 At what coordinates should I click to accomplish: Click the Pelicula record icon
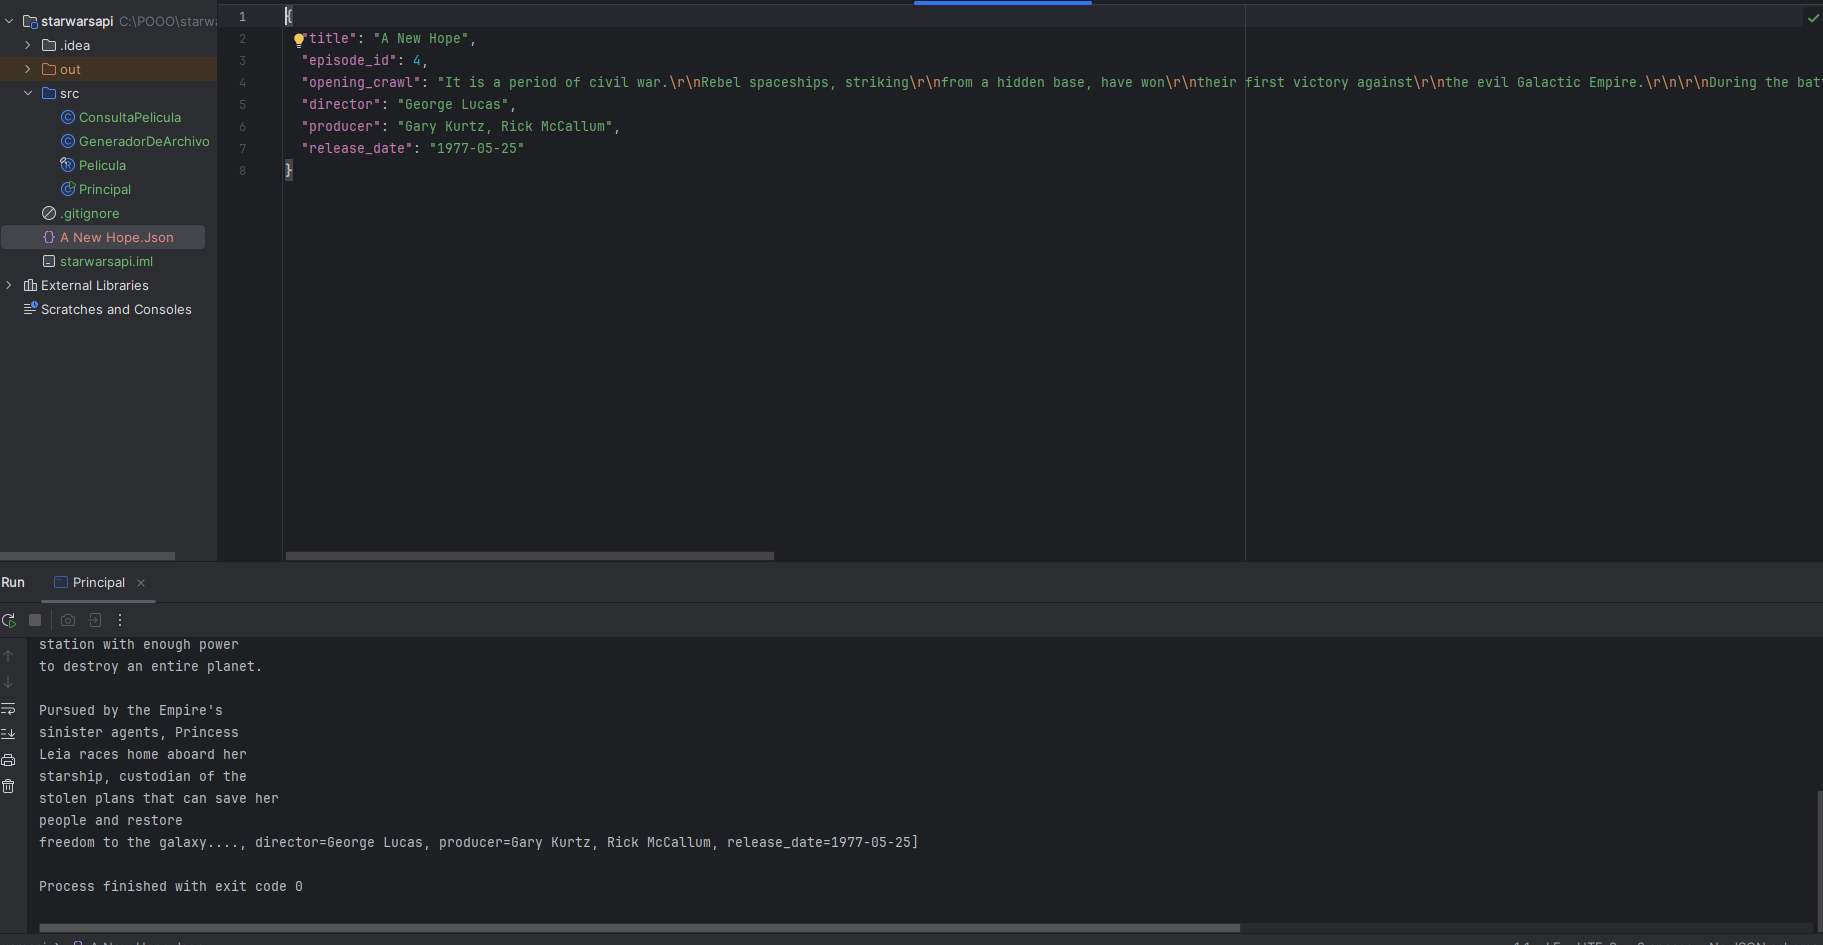tap(68, 165)
